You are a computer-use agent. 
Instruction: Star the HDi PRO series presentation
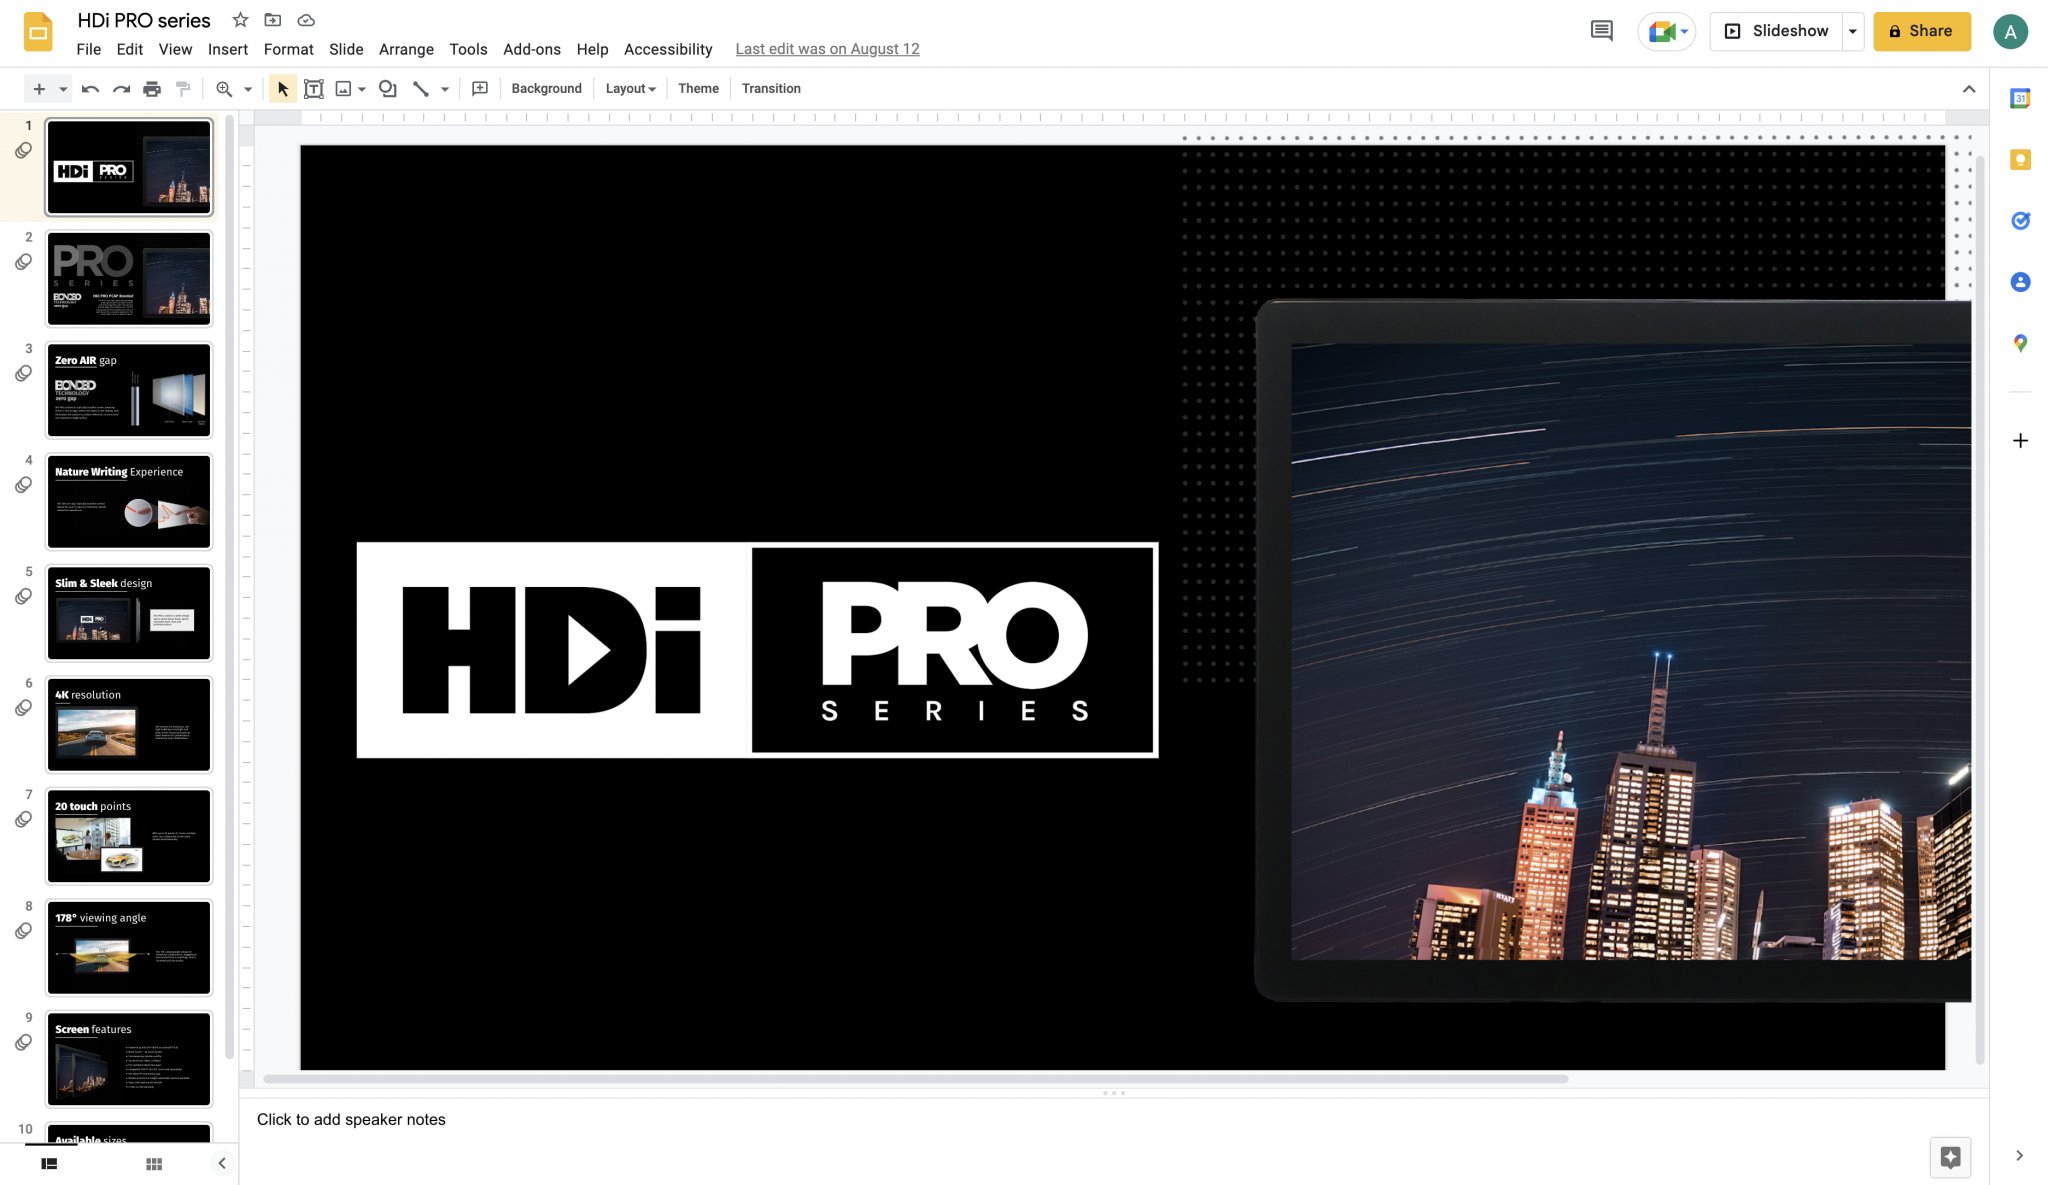239,19
